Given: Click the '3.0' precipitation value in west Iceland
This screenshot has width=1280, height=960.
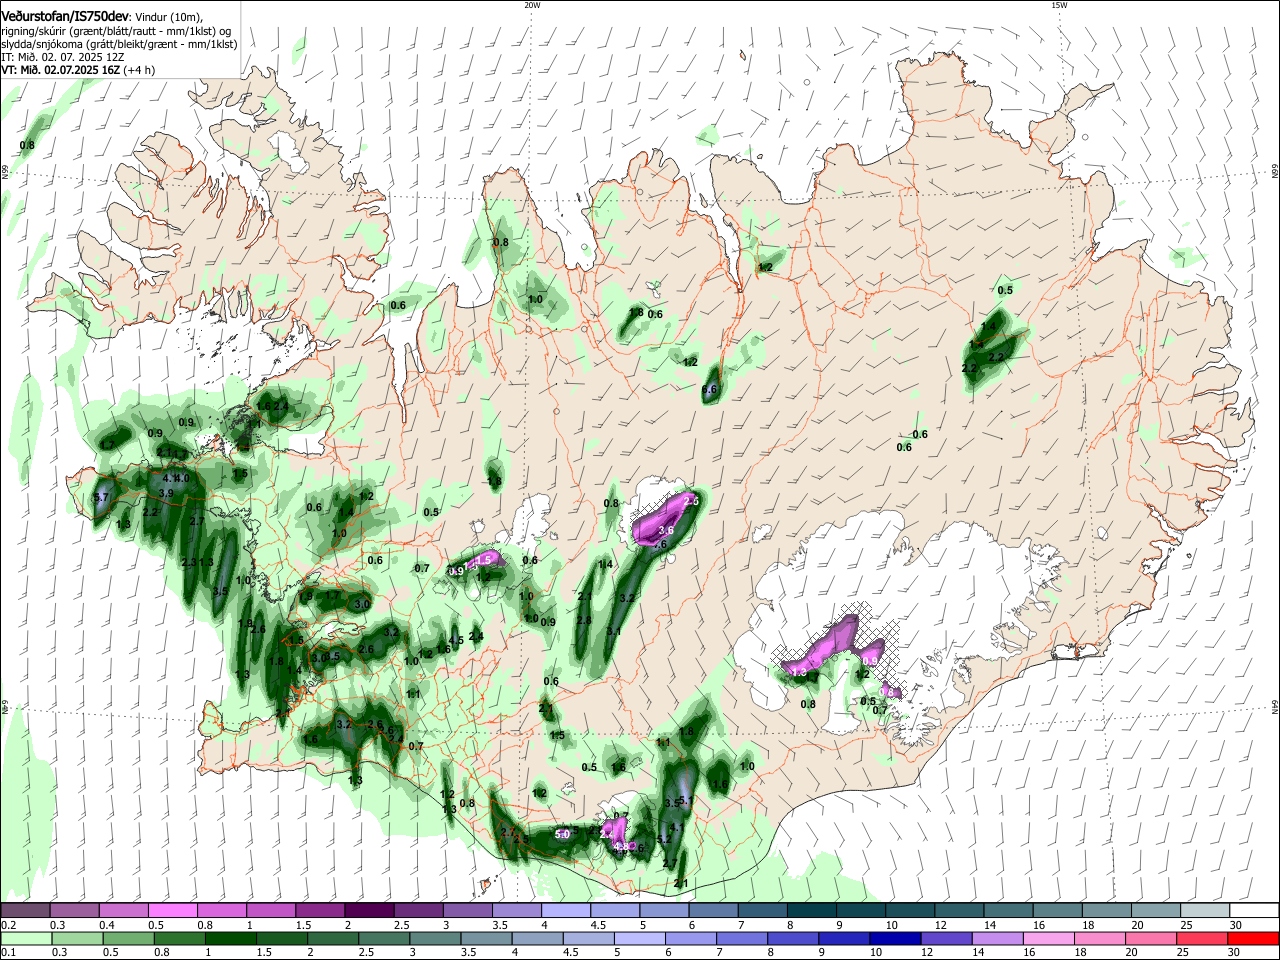Looking at the screenshot, I should point(362,604).
